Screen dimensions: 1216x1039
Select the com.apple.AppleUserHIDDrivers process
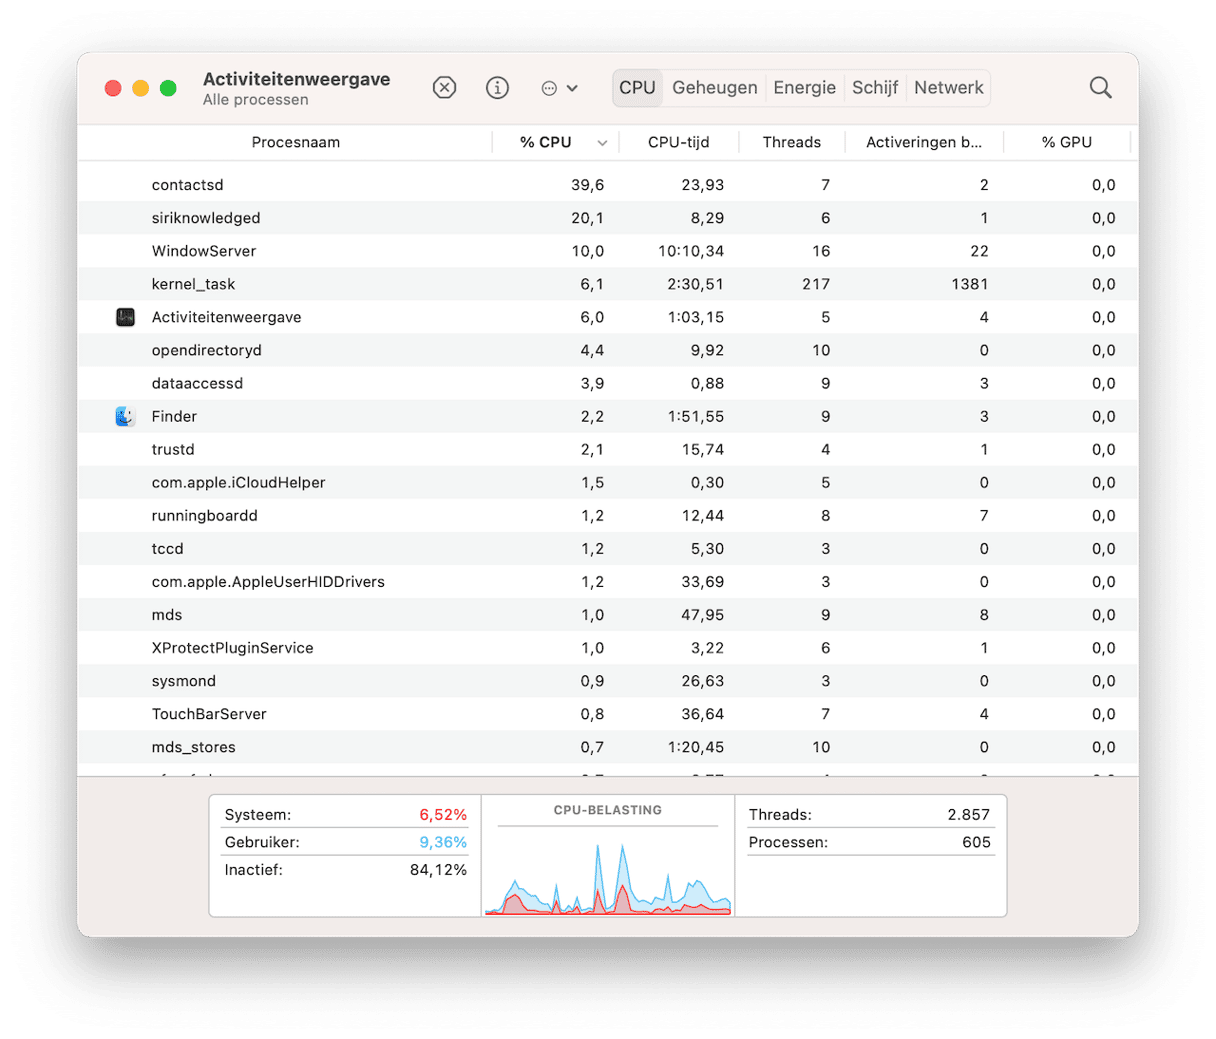[x=608, y=581]
